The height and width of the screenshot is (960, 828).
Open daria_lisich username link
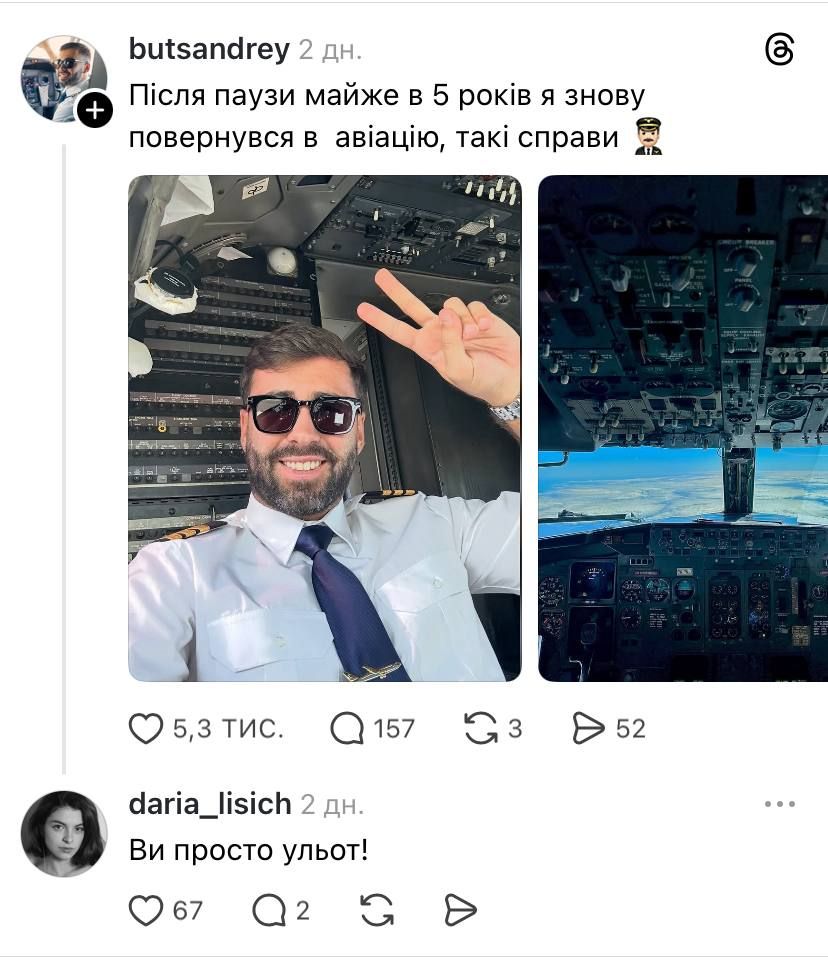pos(210,804)
